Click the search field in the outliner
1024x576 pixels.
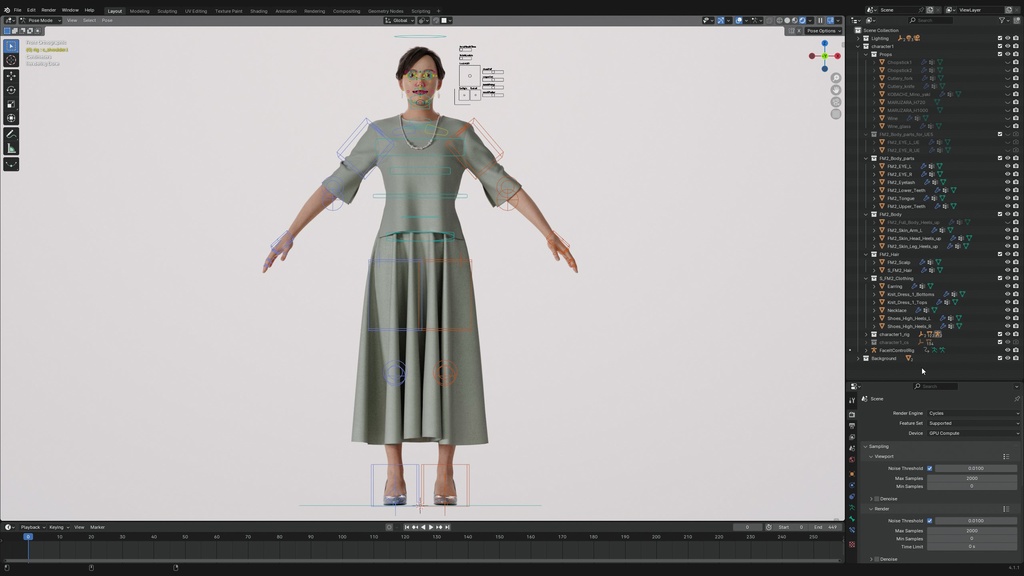pyautogui.click(x=931, y=20)
